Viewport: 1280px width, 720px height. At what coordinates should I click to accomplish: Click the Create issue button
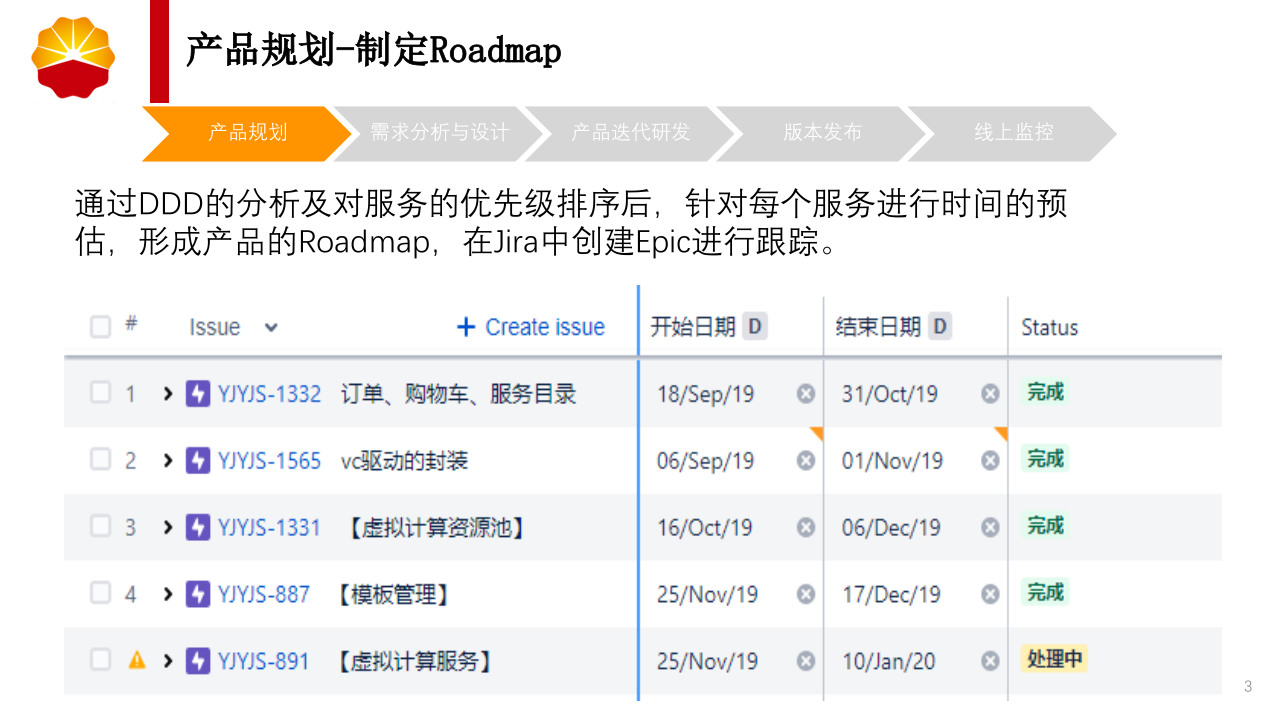click(529, 327)
